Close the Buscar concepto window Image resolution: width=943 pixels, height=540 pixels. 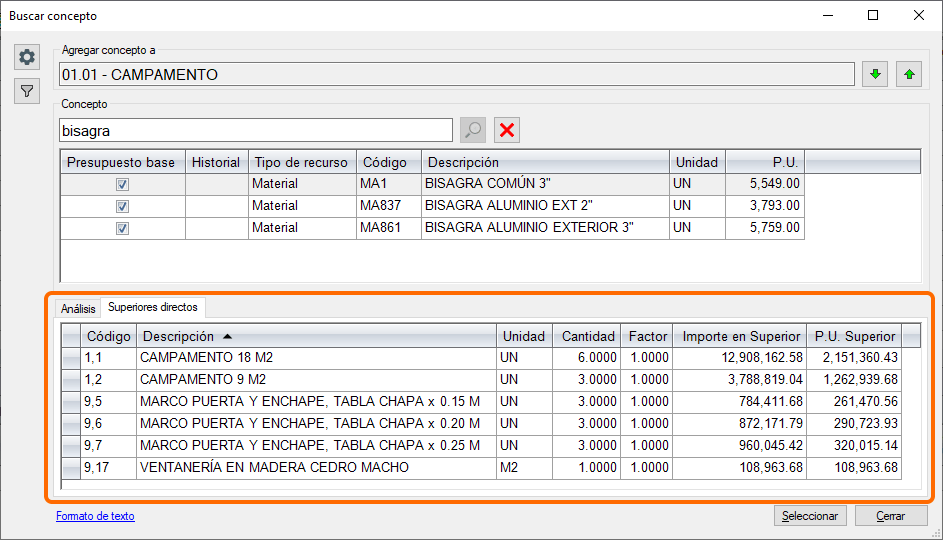[x=918, y=16]
